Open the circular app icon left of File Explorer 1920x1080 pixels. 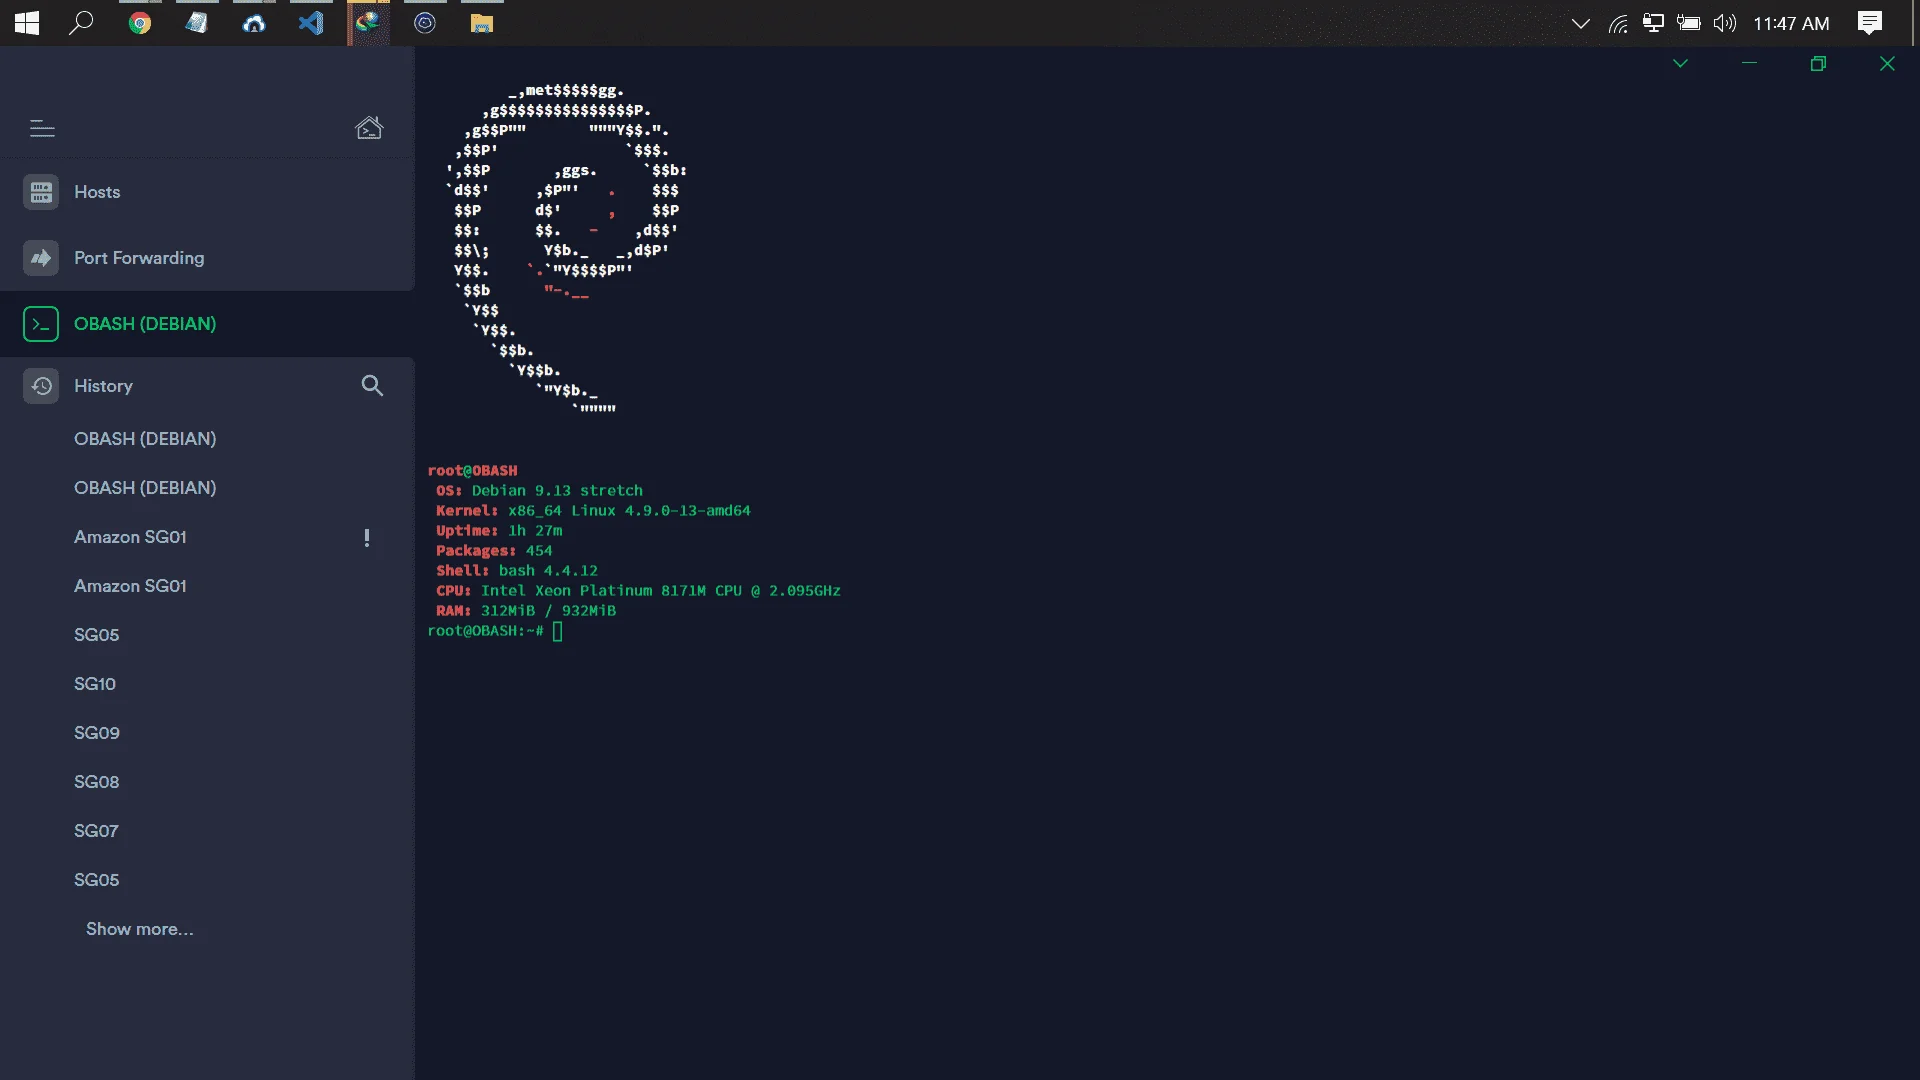point(425,23)
